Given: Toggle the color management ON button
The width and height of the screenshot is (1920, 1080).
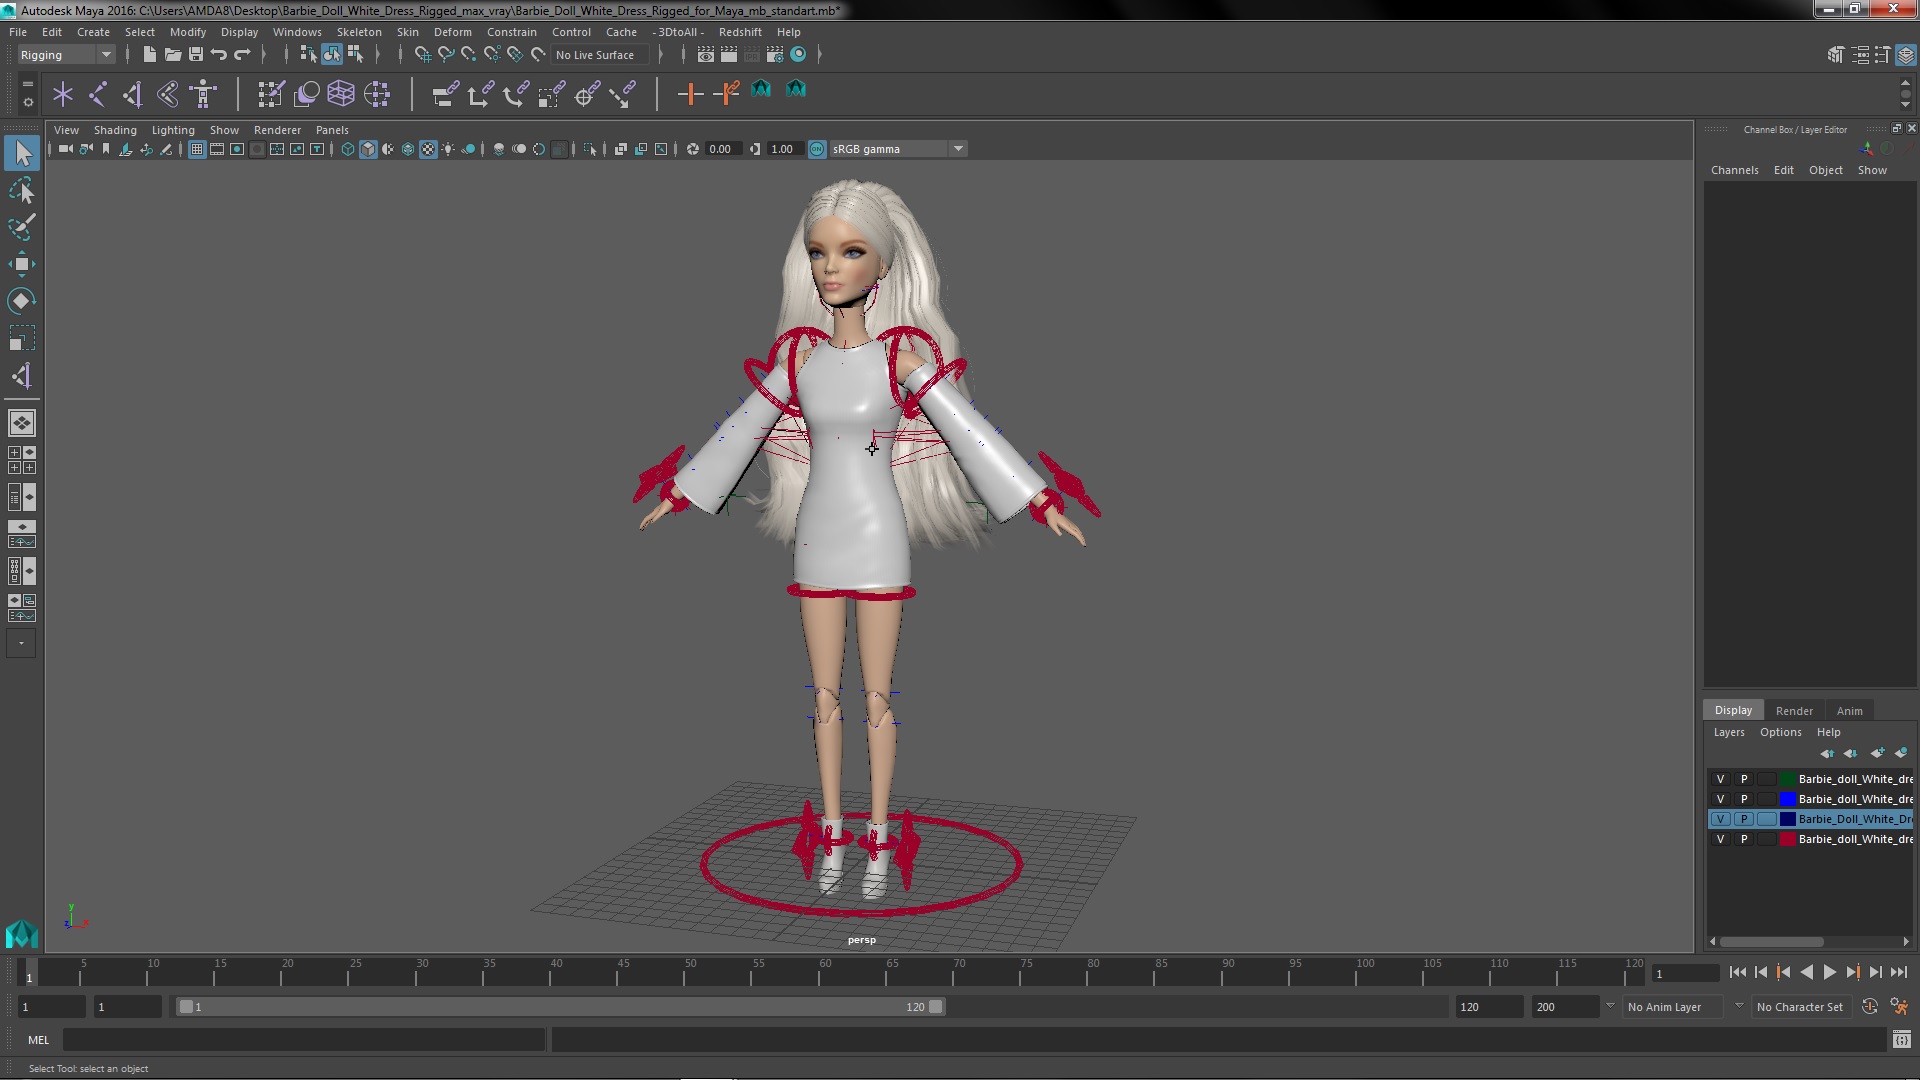Looking at the screenshot, I should [x=817, y=149].
